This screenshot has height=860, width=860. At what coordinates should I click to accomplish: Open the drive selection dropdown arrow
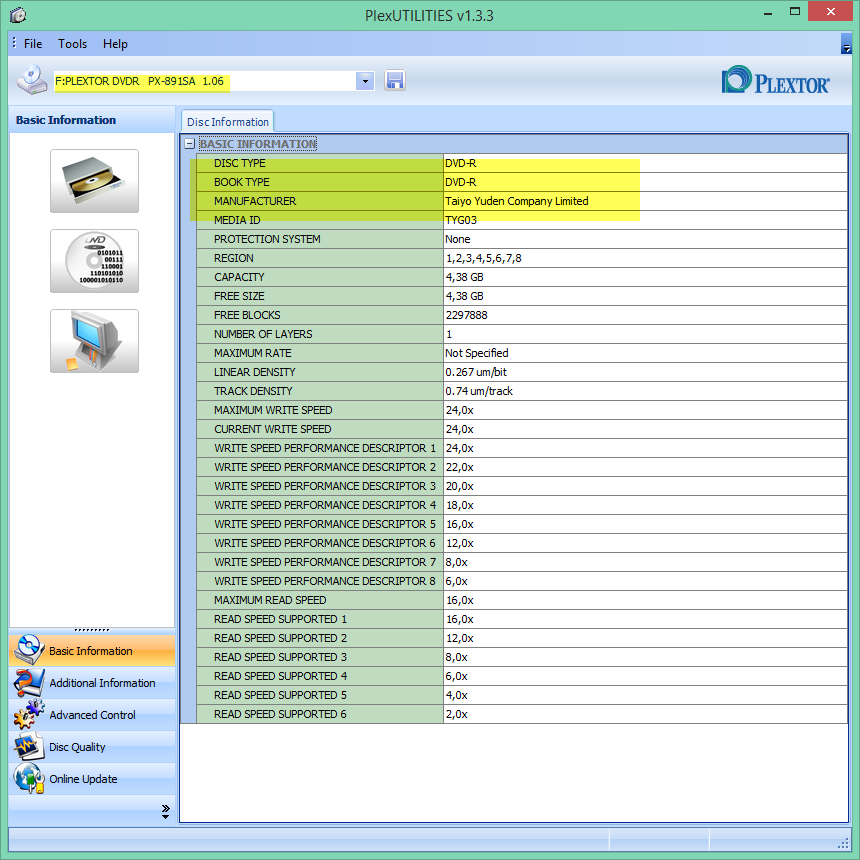pyautogui.click(x=365, y=82)
